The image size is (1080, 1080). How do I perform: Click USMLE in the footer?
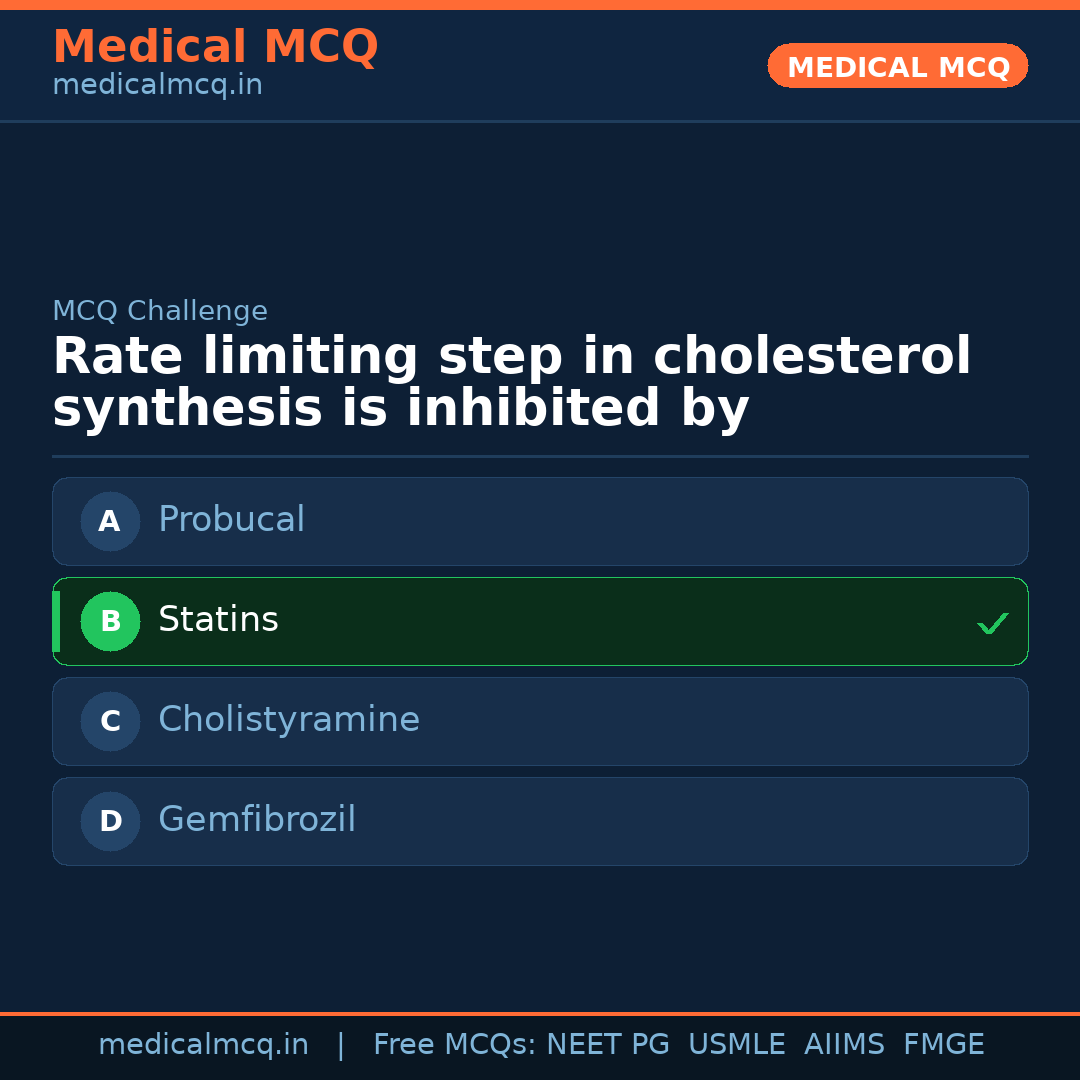pyautogui.click(x=736, y=1045)
